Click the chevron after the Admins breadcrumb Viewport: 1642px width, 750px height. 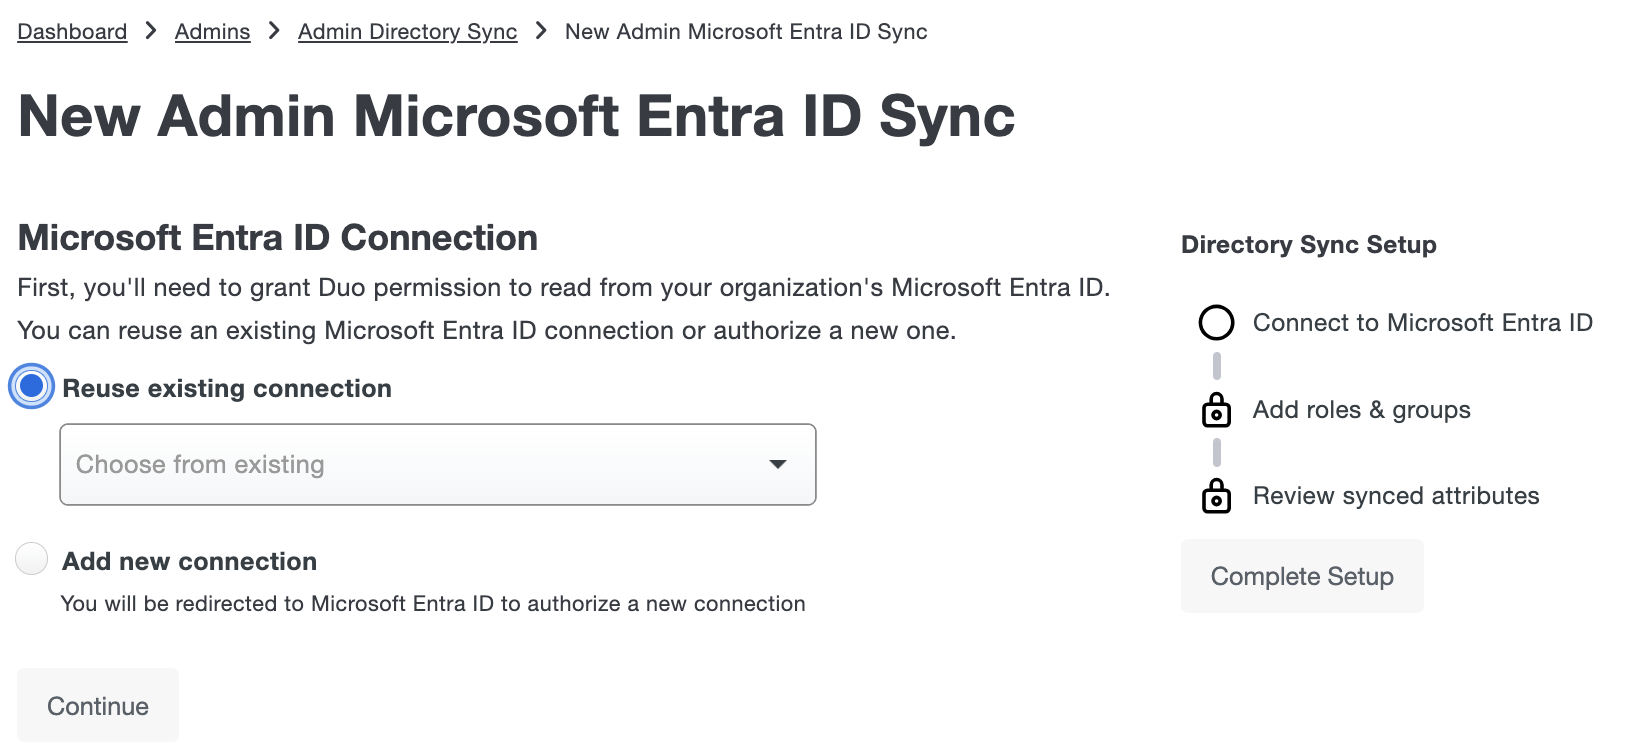pos(274,31)
